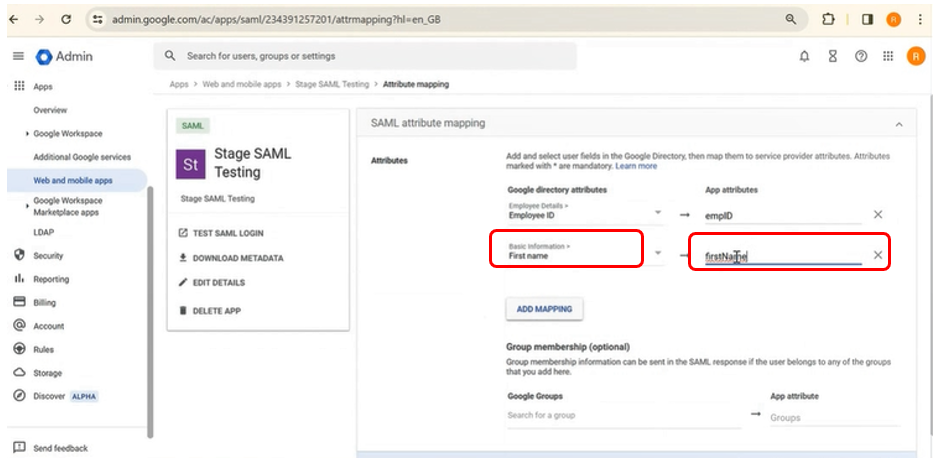Click the Groups app attribute field
939x460 pixels.
834,417
